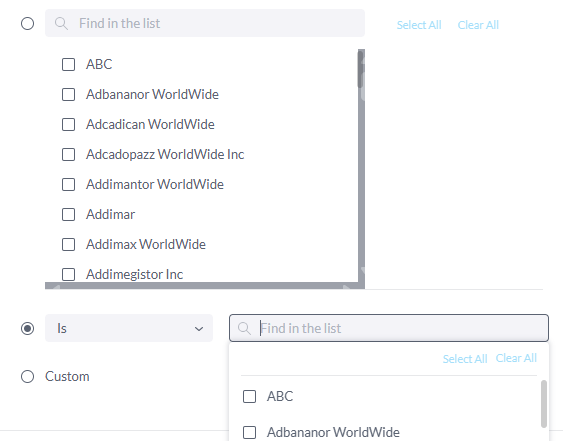Choose the Custom radio option

pos(27,377)
